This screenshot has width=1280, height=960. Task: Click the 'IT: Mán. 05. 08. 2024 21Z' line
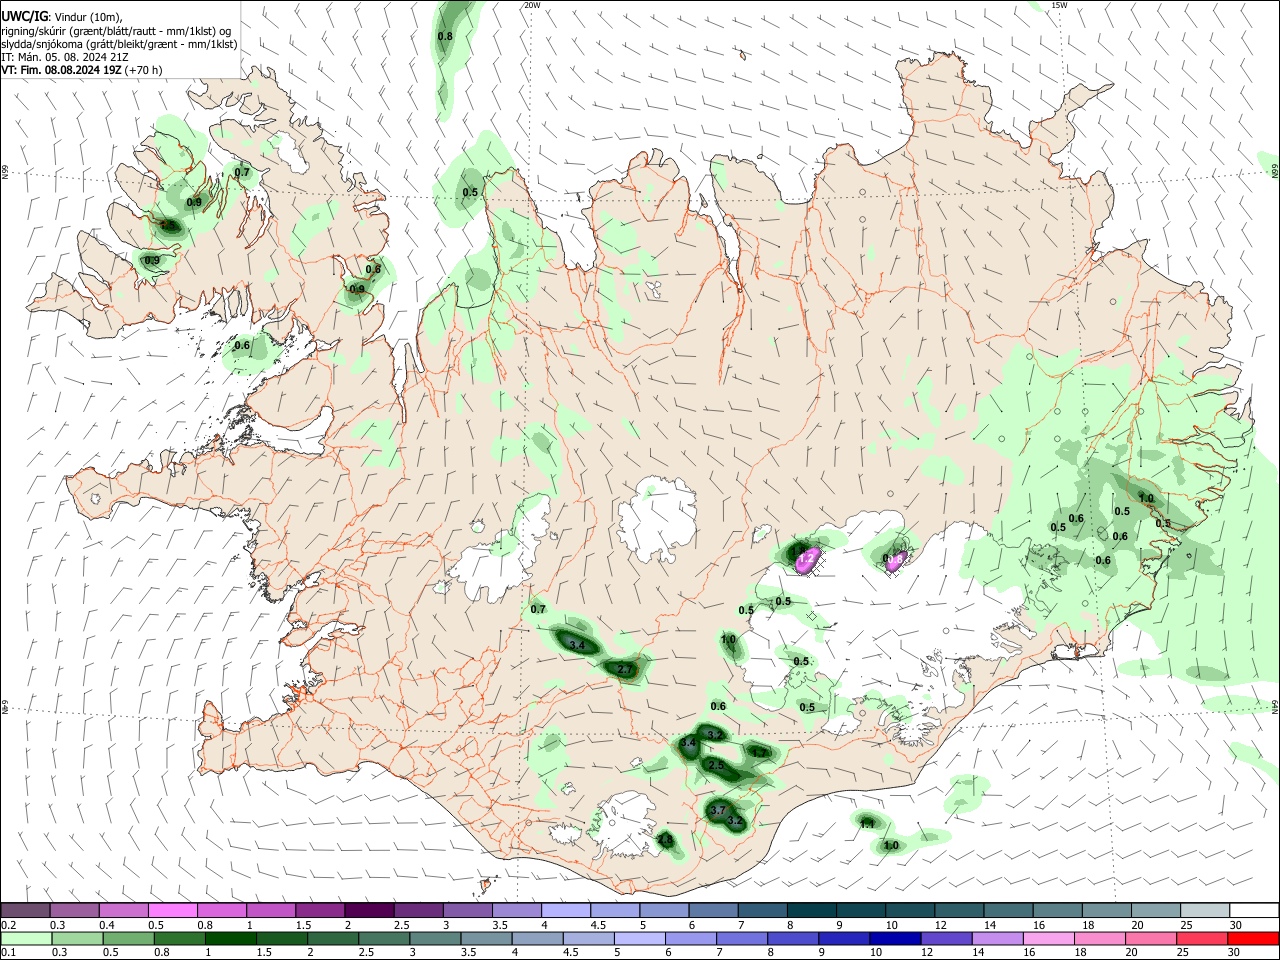click(65, 58)
